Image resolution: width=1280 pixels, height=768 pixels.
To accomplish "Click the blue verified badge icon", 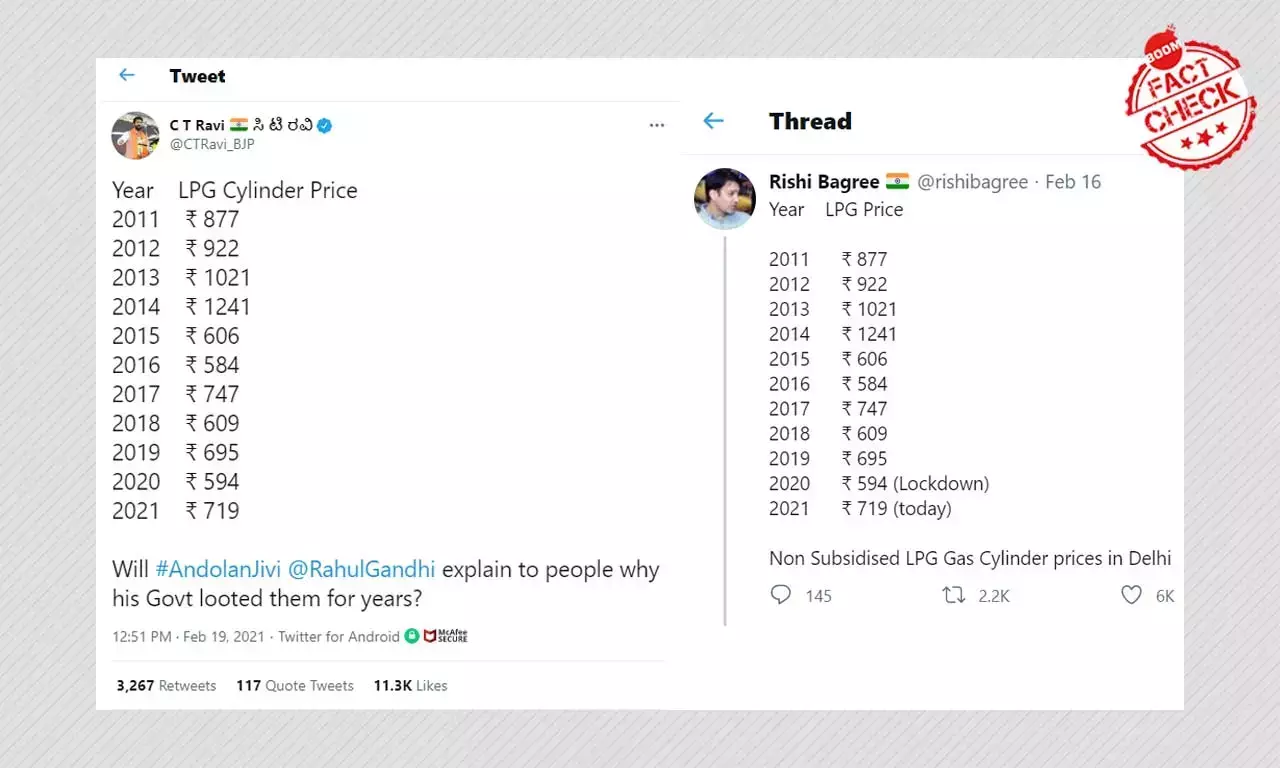I will click(x=325, y=126).
